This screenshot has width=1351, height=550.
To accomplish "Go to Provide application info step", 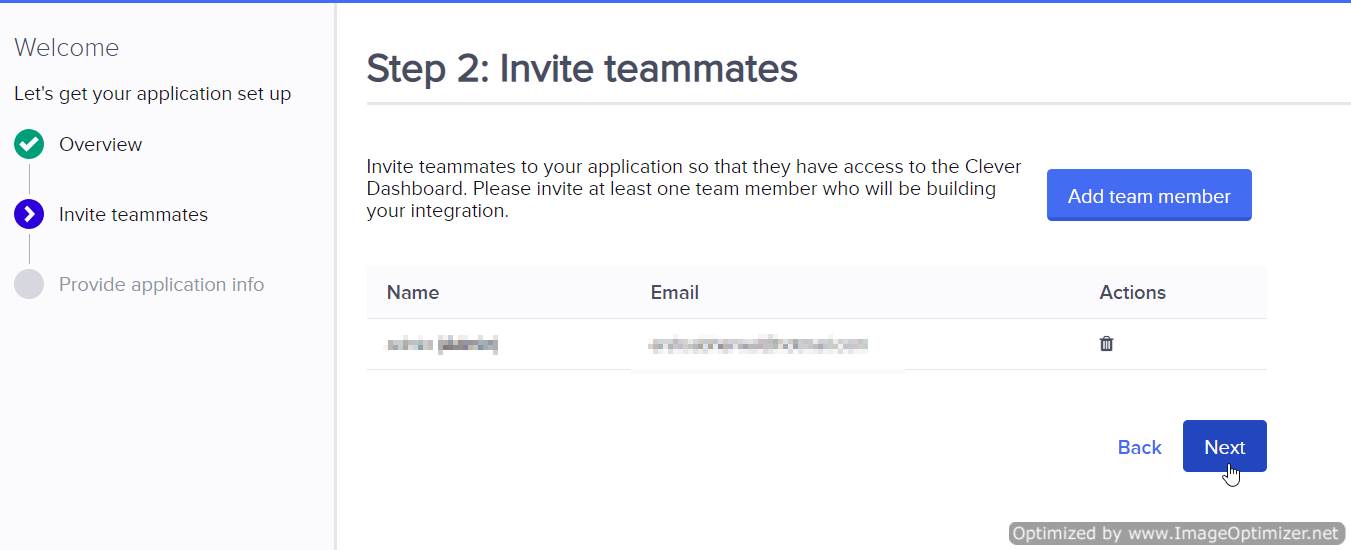I will tap(161, 285).
